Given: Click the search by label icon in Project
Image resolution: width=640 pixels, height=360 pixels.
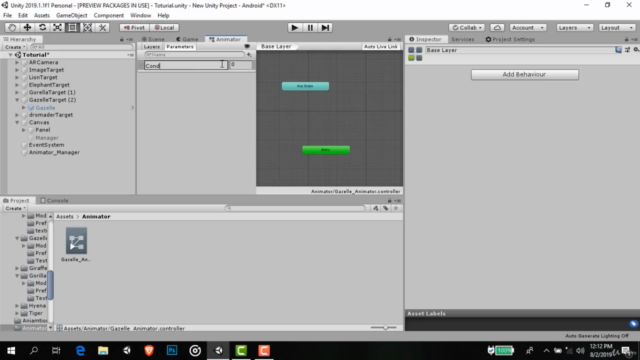Looking at the screenshot, I should (x=386, y=208).
